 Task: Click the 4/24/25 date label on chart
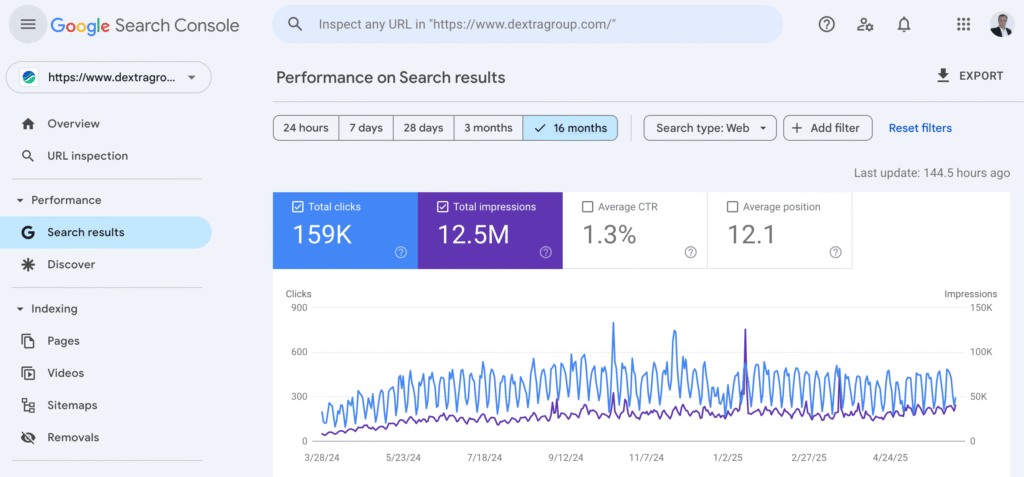[x=890, y=457]
